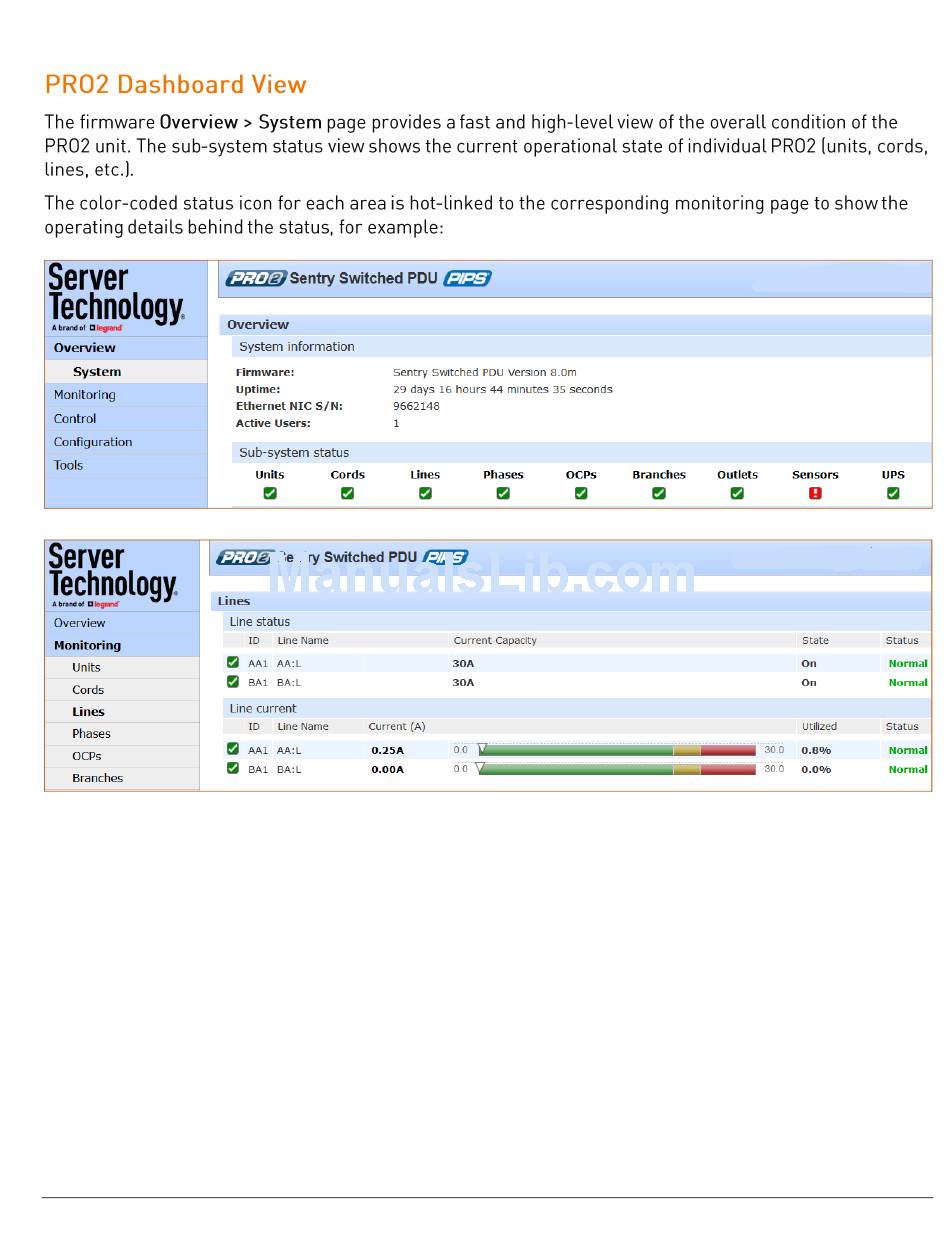
Task: Click the AA:L line name in Line status
Action: point(289,663)
